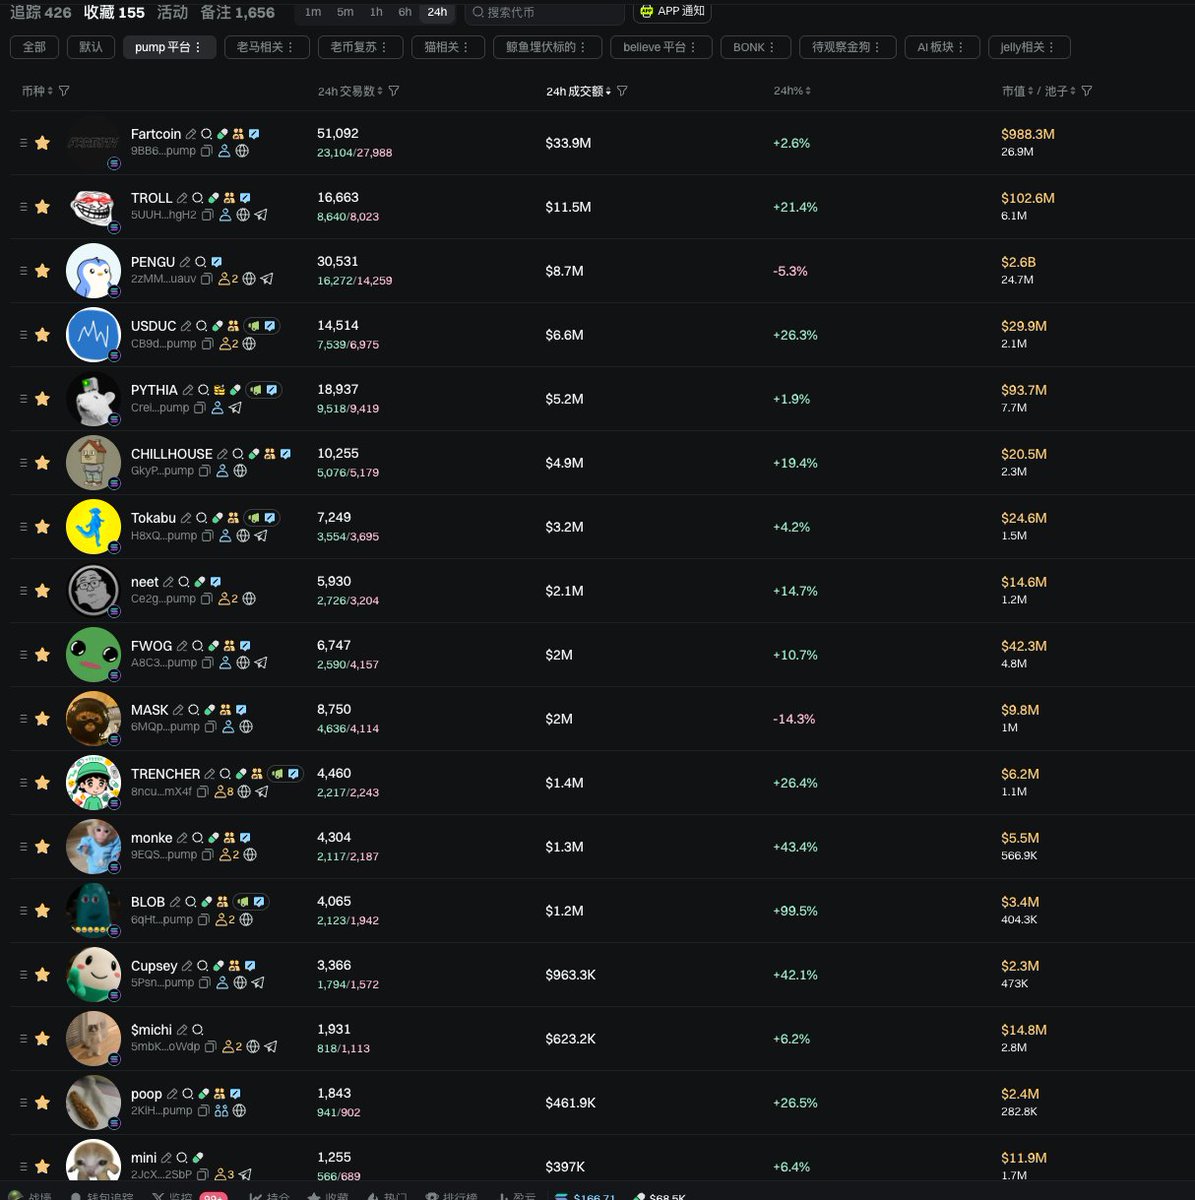Unfavorite Fartcoin with its star
This screenshot has height=1200, width=1195.
point(42,143)
